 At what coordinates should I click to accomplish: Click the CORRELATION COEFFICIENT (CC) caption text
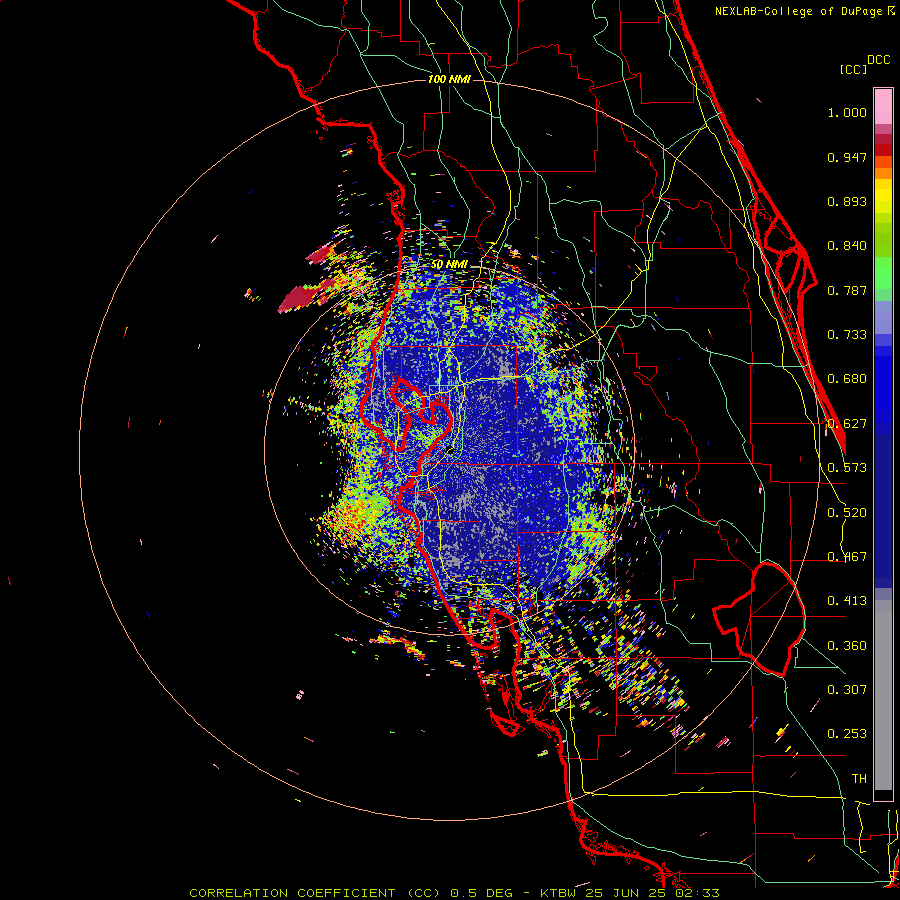pyautogui.click(x=316, y=893)
